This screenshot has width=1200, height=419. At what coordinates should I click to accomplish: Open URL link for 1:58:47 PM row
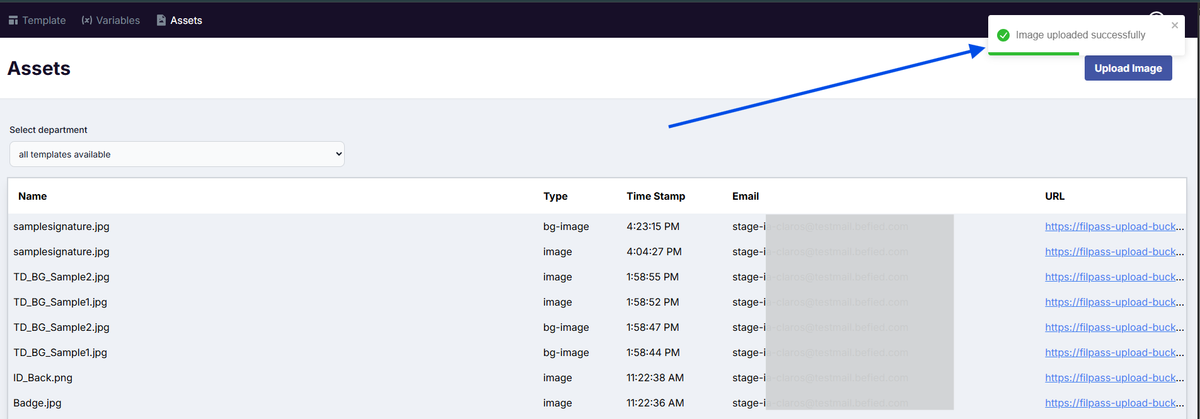pyautogui.click(x=1115, y=327)
